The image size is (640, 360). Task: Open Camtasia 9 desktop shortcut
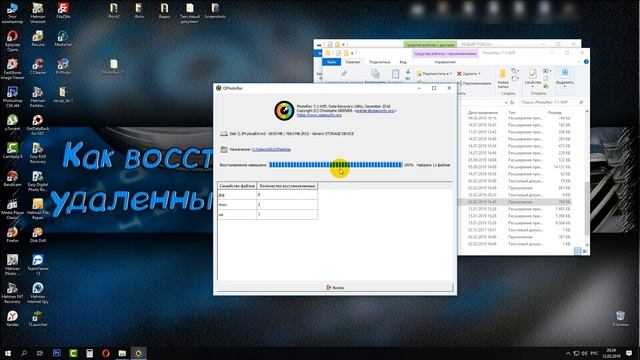(x=12, y=150)
